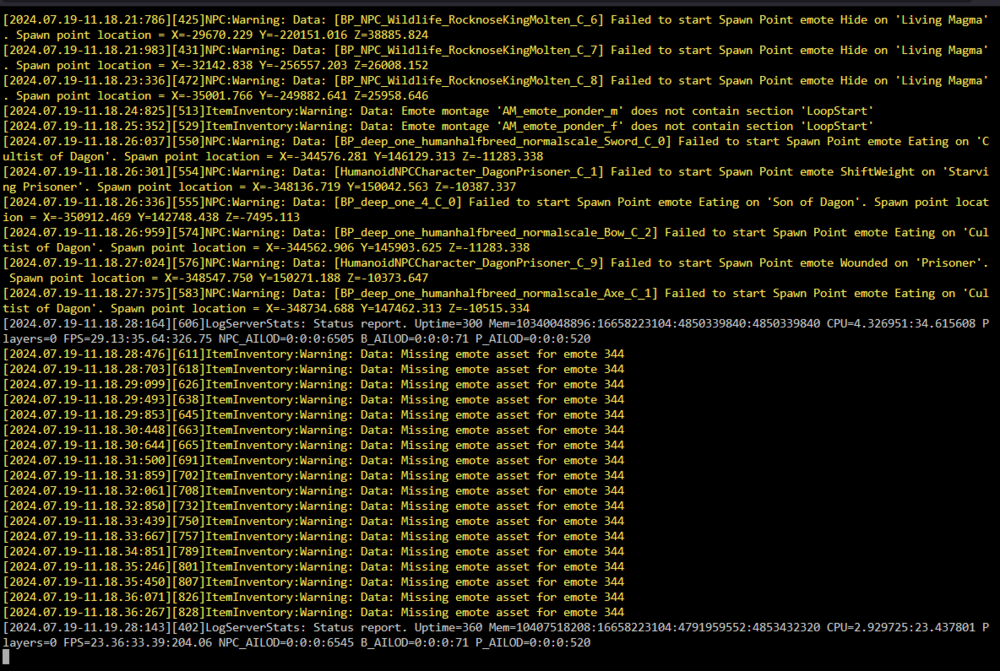Click BP_deep_one_humanhalfbreed_normalscale_Sword_C_0 in the log
This screenshot has width=1000, height=671.
502,142
